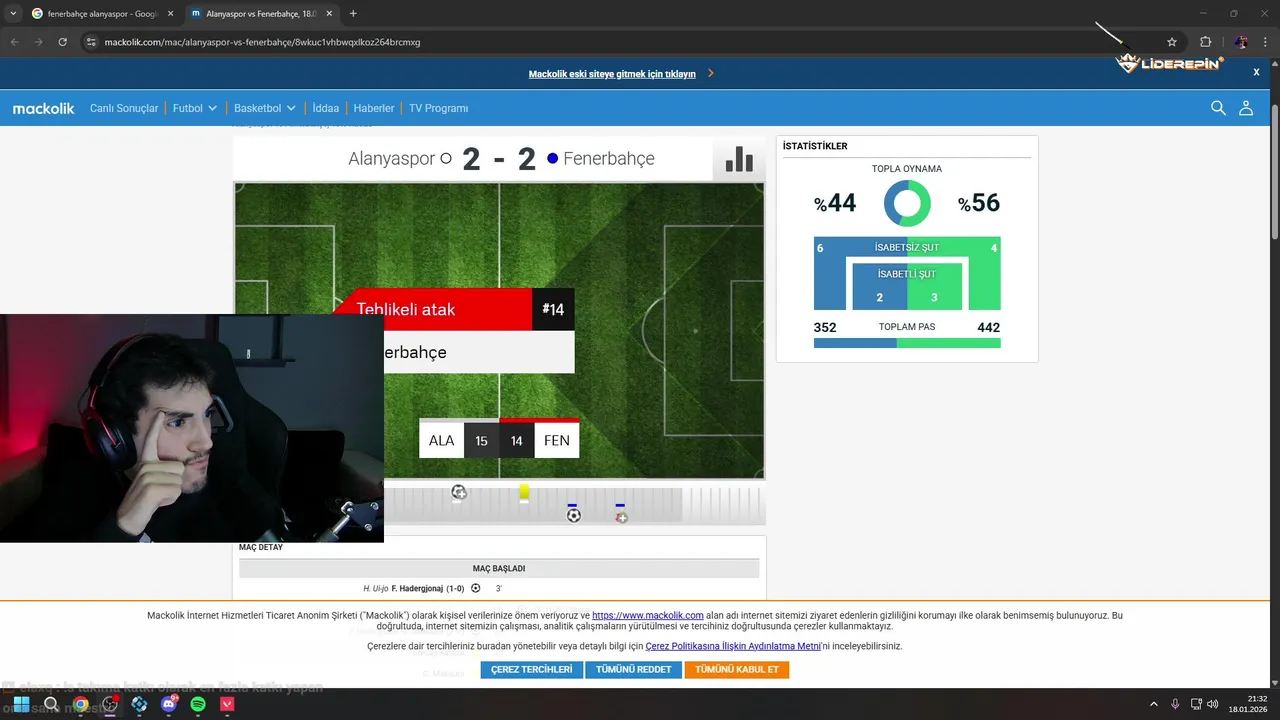Click the MAÇ BAŞLADI row
Screen dimensions: 1280x720
(x=499, y=568)
